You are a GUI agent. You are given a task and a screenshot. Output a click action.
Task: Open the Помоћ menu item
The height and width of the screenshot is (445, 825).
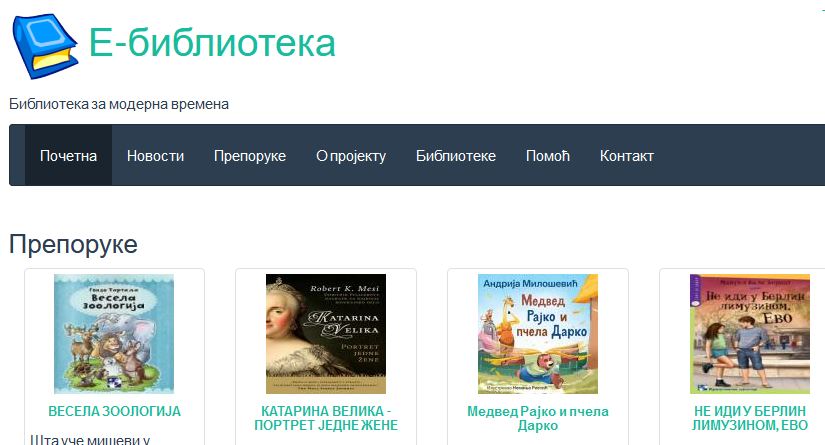(548, 156)
